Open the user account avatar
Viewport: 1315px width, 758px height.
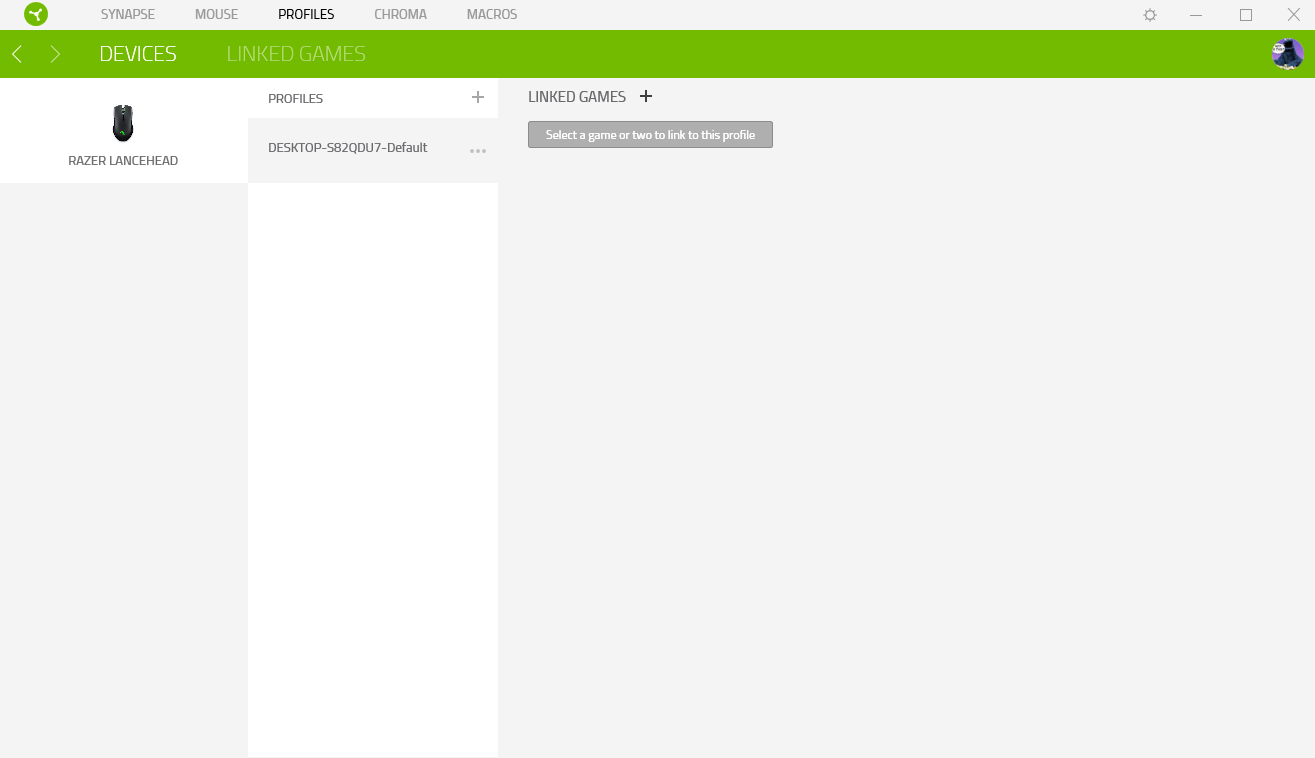point(1287,54)
